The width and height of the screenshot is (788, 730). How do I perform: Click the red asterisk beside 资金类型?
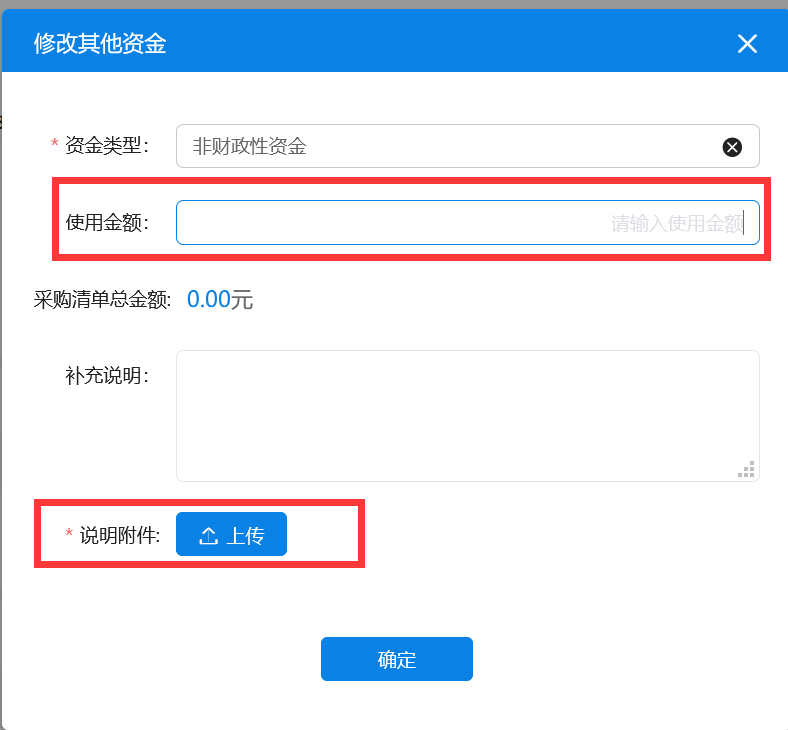click(x=54, y=146)
